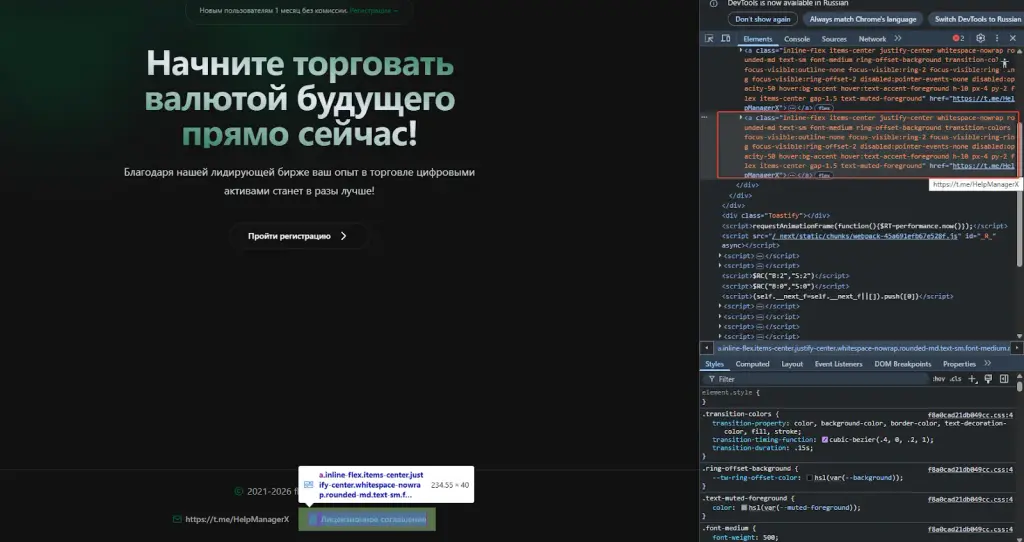Activate the element inspector picker icon
1024x542 pixels.
point(709,39)
